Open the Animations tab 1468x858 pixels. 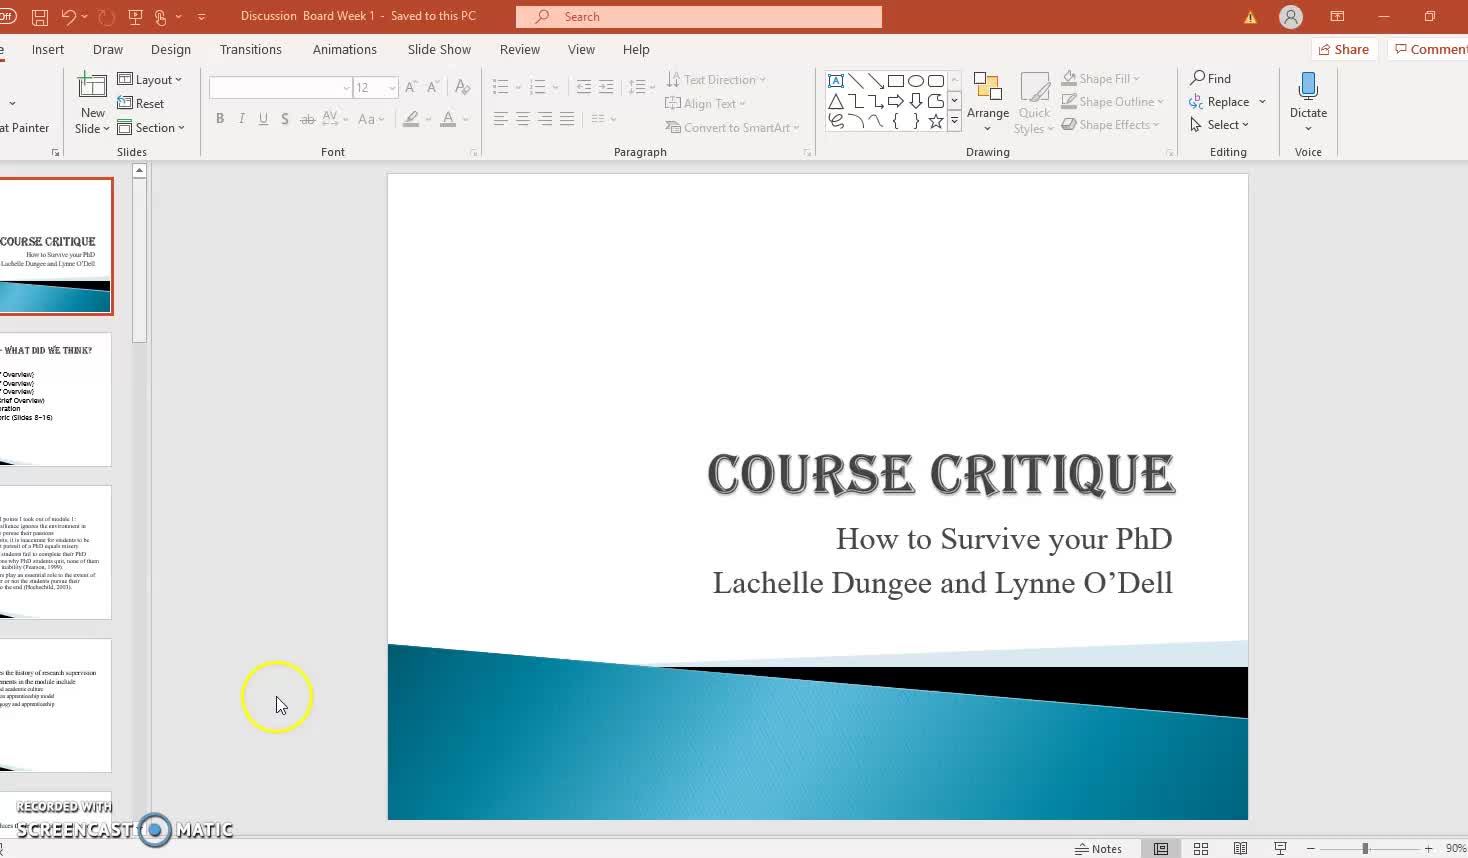coord(345,49)
